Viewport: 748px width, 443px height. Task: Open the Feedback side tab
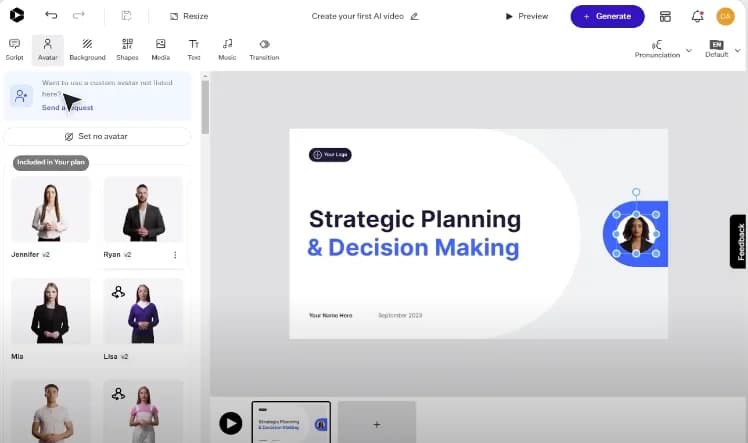click(739, 242)
